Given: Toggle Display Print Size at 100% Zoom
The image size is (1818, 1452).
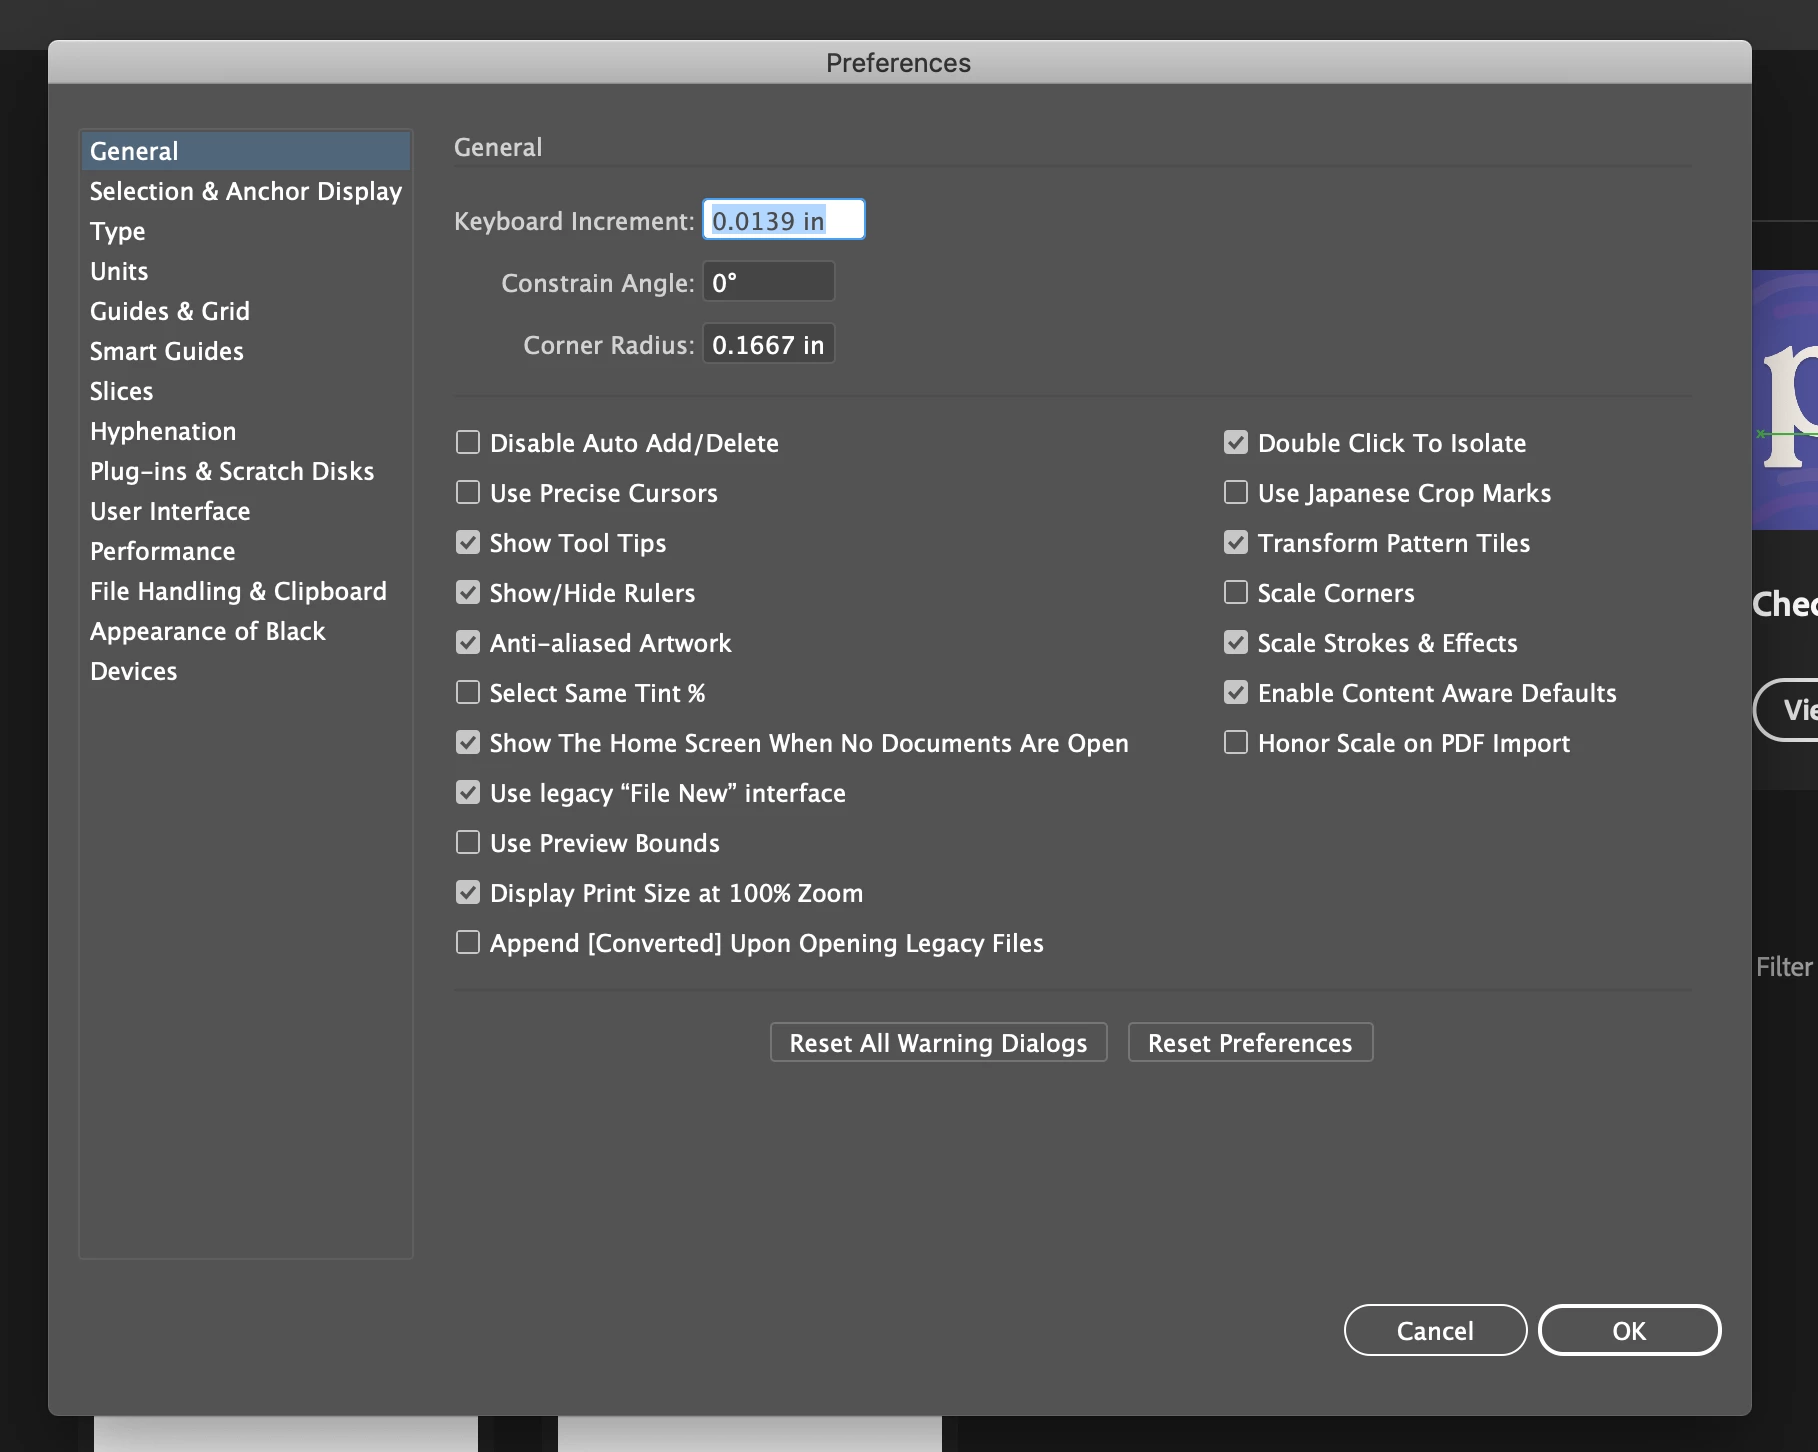Looking at the screenshot, I should pyautogui.click(x=468, y=892).
